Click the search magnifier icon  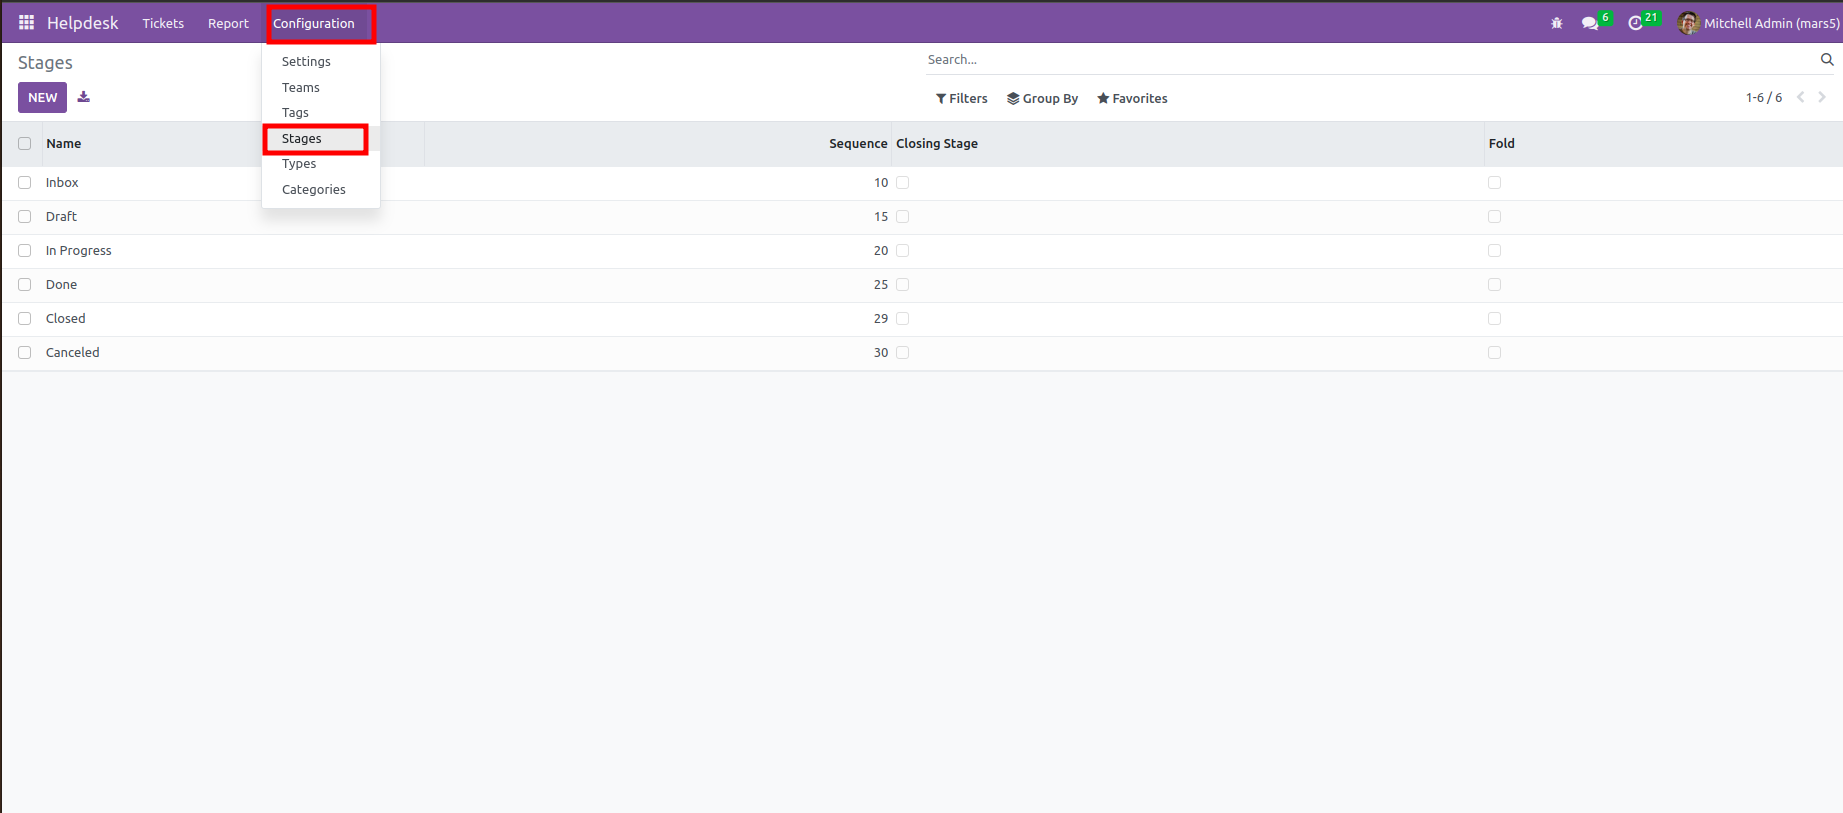coord(1827,60)
